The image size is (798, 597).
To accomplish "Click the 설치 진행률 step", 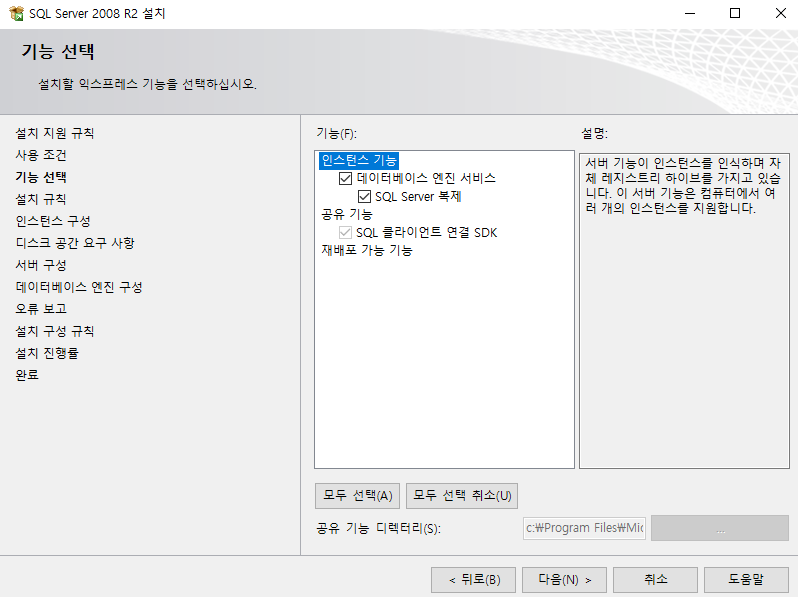I will tap(47, 353).
